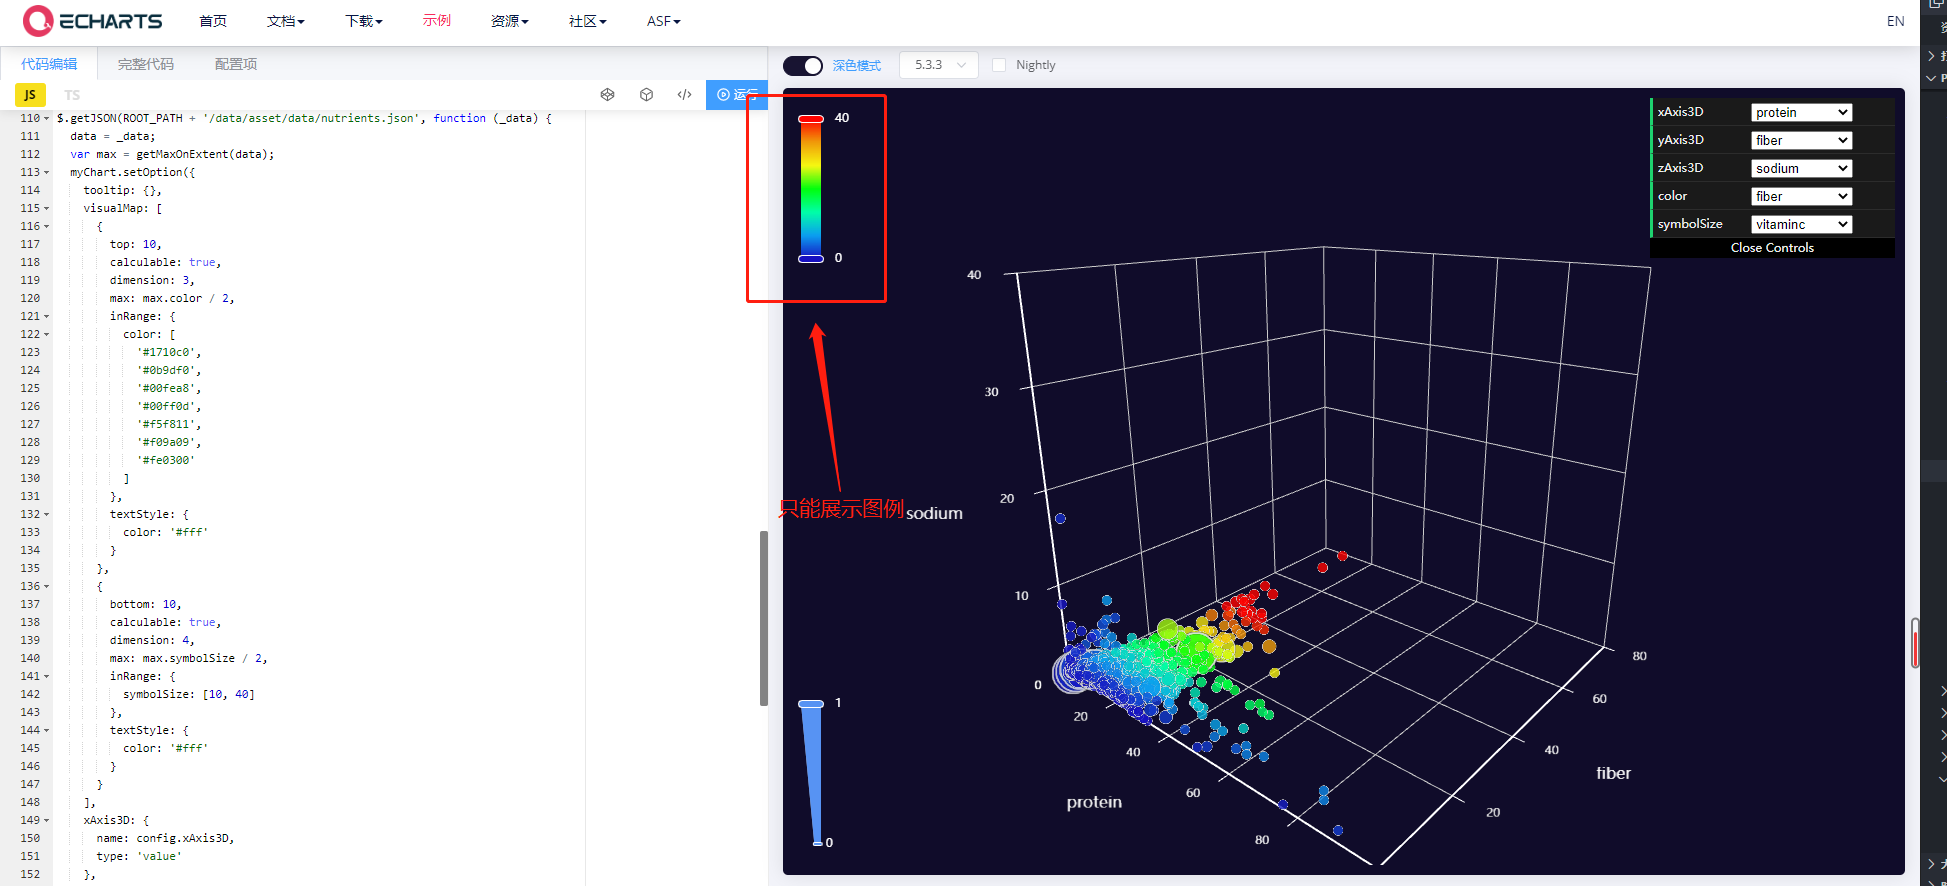Click the color visualMap top handle at 40
Image resolution: width=1947 pixels, height=886 pixels.
pyautogui.click(x=811, y=119)
